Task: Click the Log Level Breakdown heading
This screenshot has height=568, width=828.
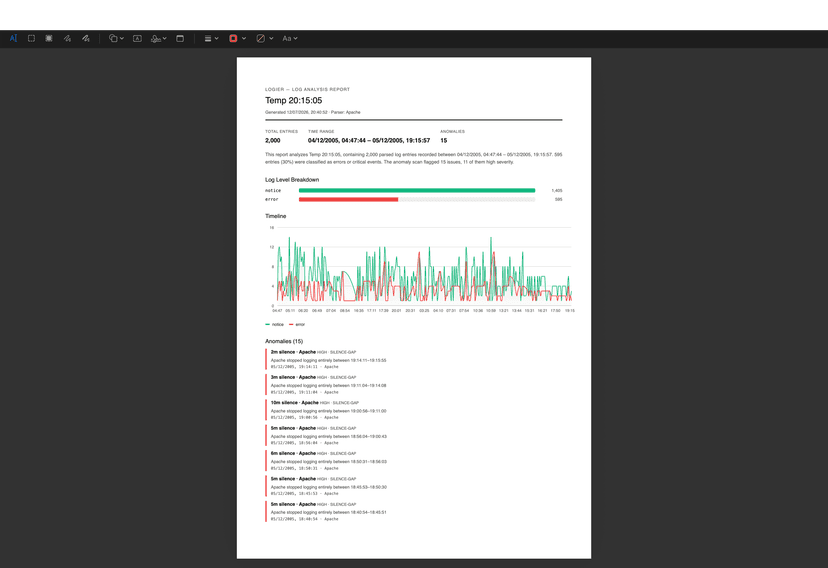Action: 292,179
